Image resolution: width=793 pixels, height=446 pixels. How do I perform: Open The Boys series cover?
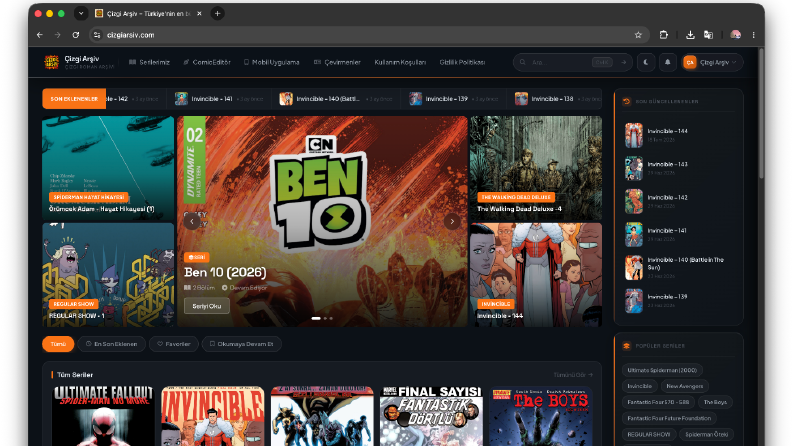pos(540,416)
